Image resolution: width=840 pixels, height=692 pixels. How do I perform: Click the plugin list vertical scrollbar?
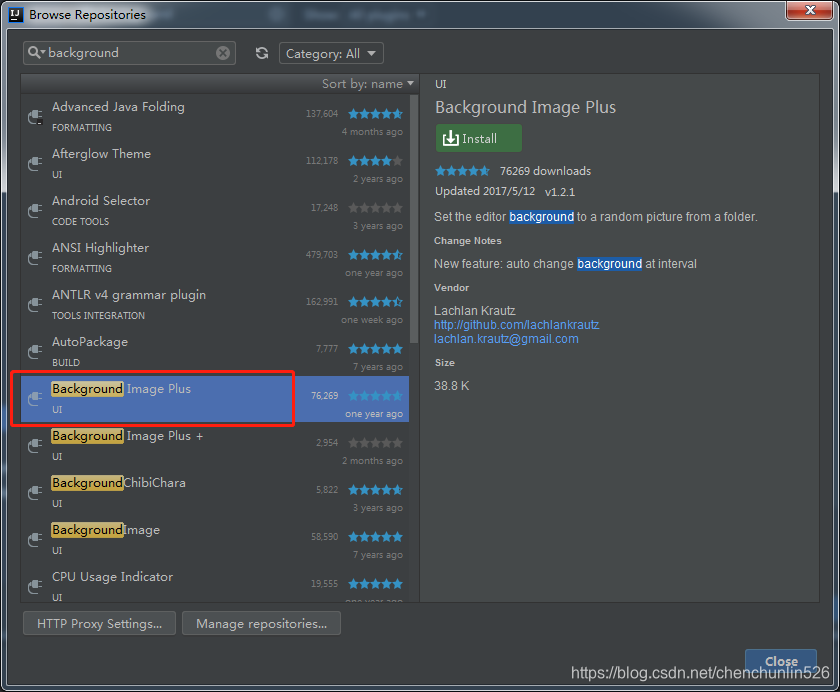pyautogui.click(x=414, y=220)
